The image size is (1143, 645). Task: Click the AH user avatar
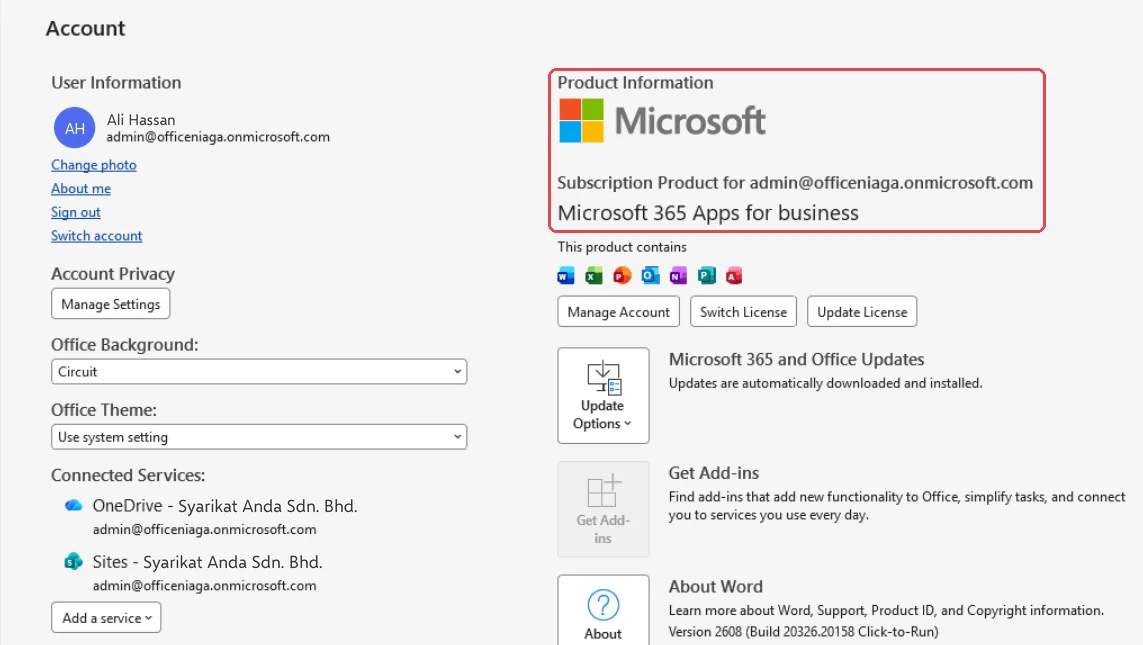click(x=74, y=128)
